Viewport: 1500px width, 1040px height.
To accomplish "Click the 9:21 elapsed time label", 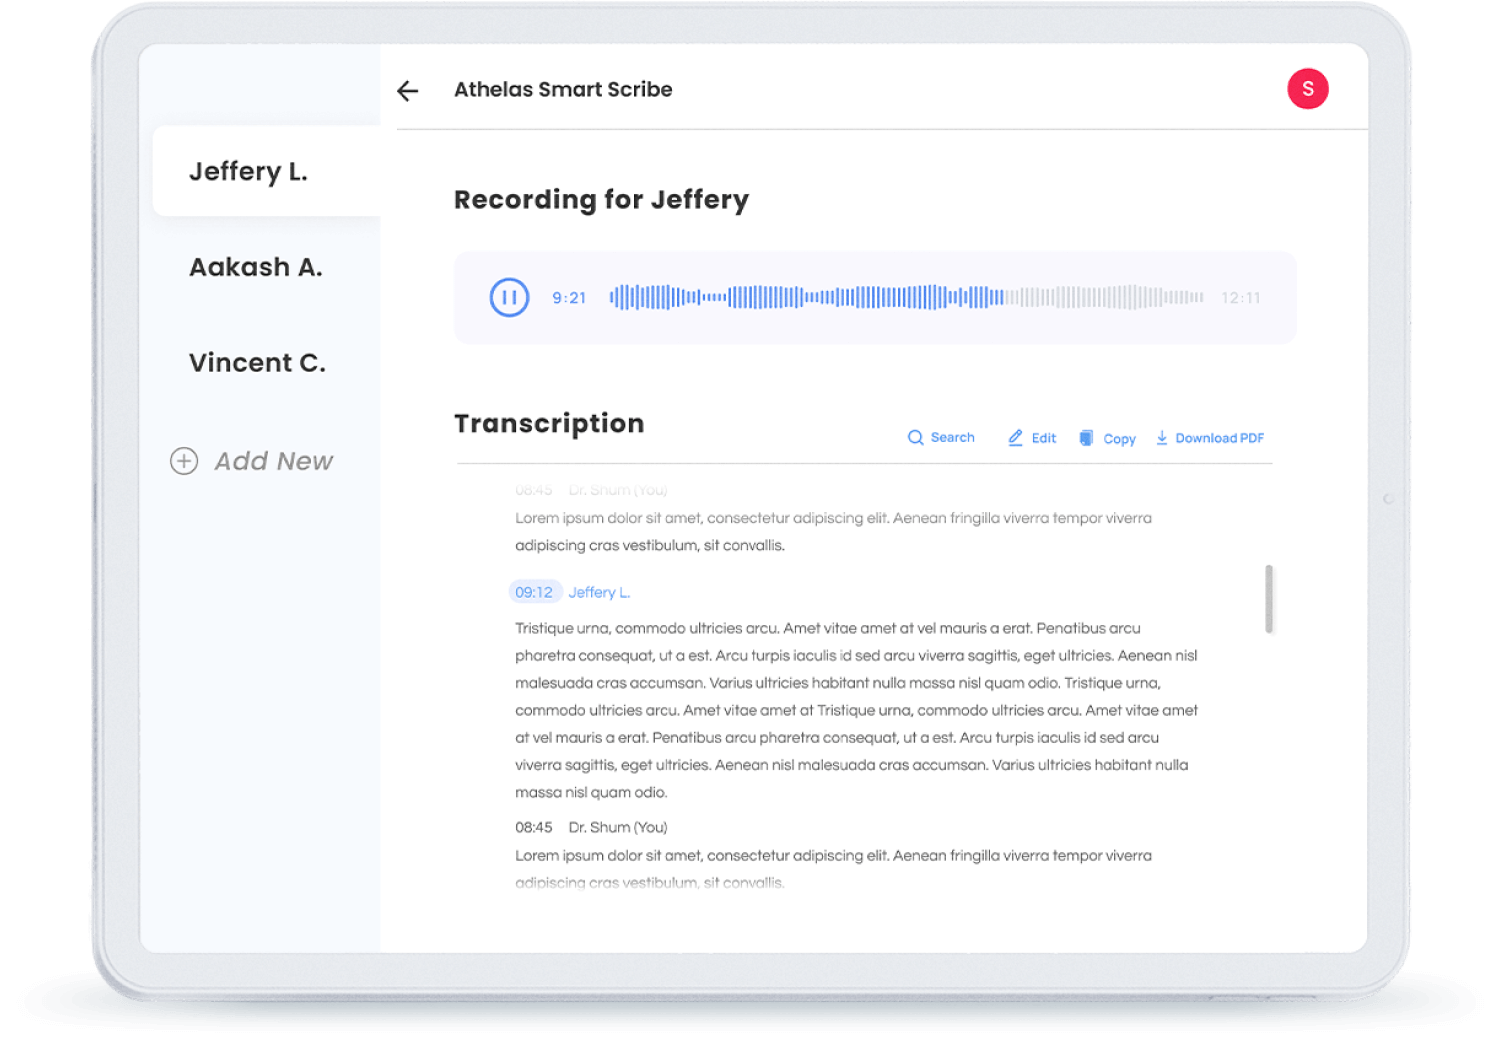I will pos(569,298).
